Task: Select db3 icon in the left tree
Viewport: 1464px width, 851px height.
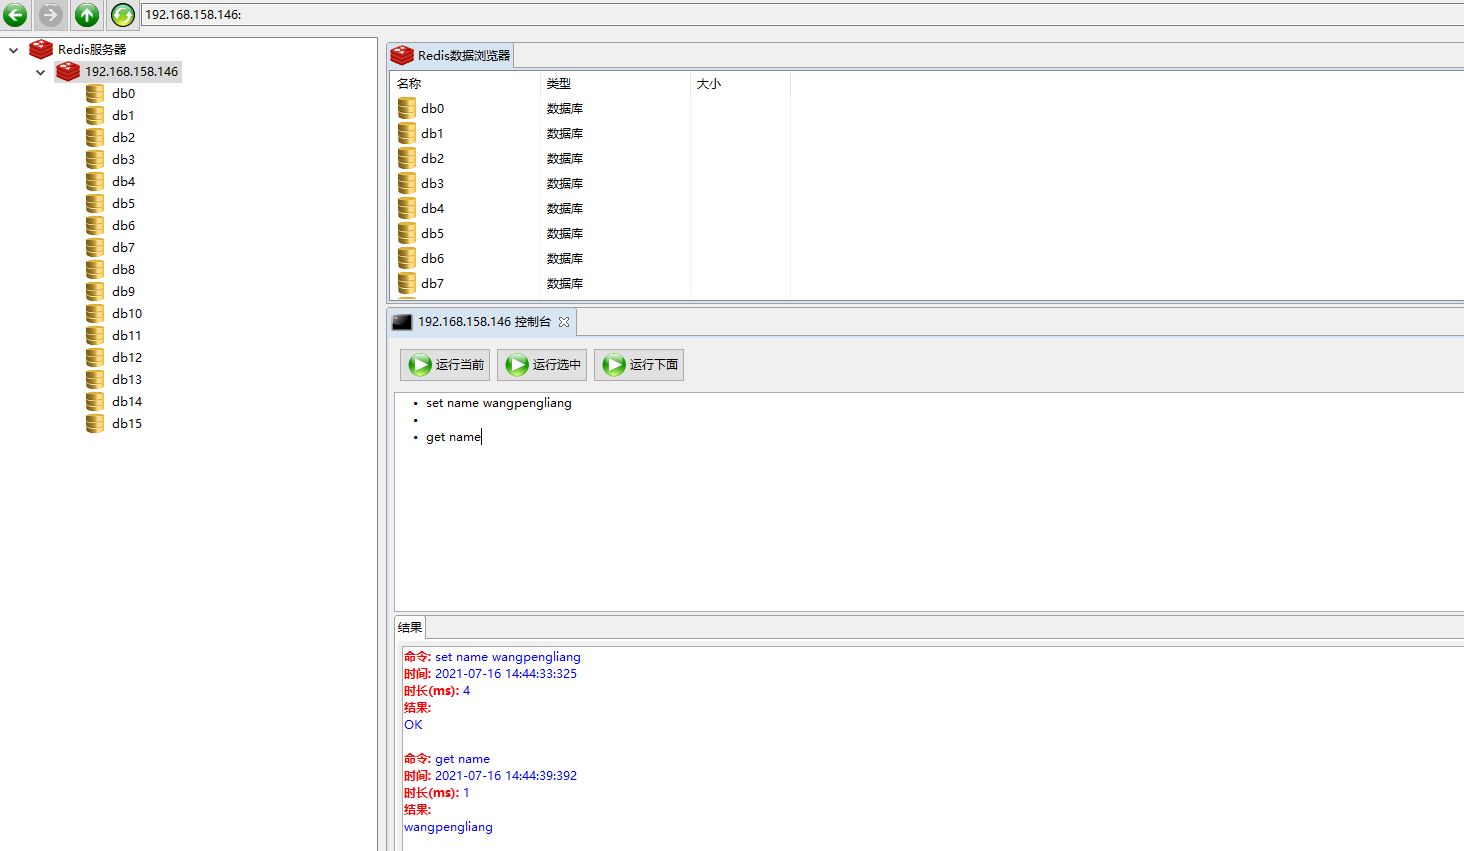Action: click(95, 160)
